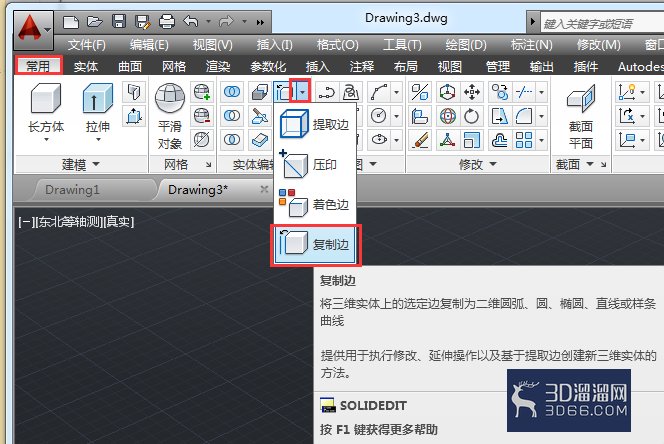
Task: Click the Rotate circular arrow icon
Action: [x=472, y=116]
